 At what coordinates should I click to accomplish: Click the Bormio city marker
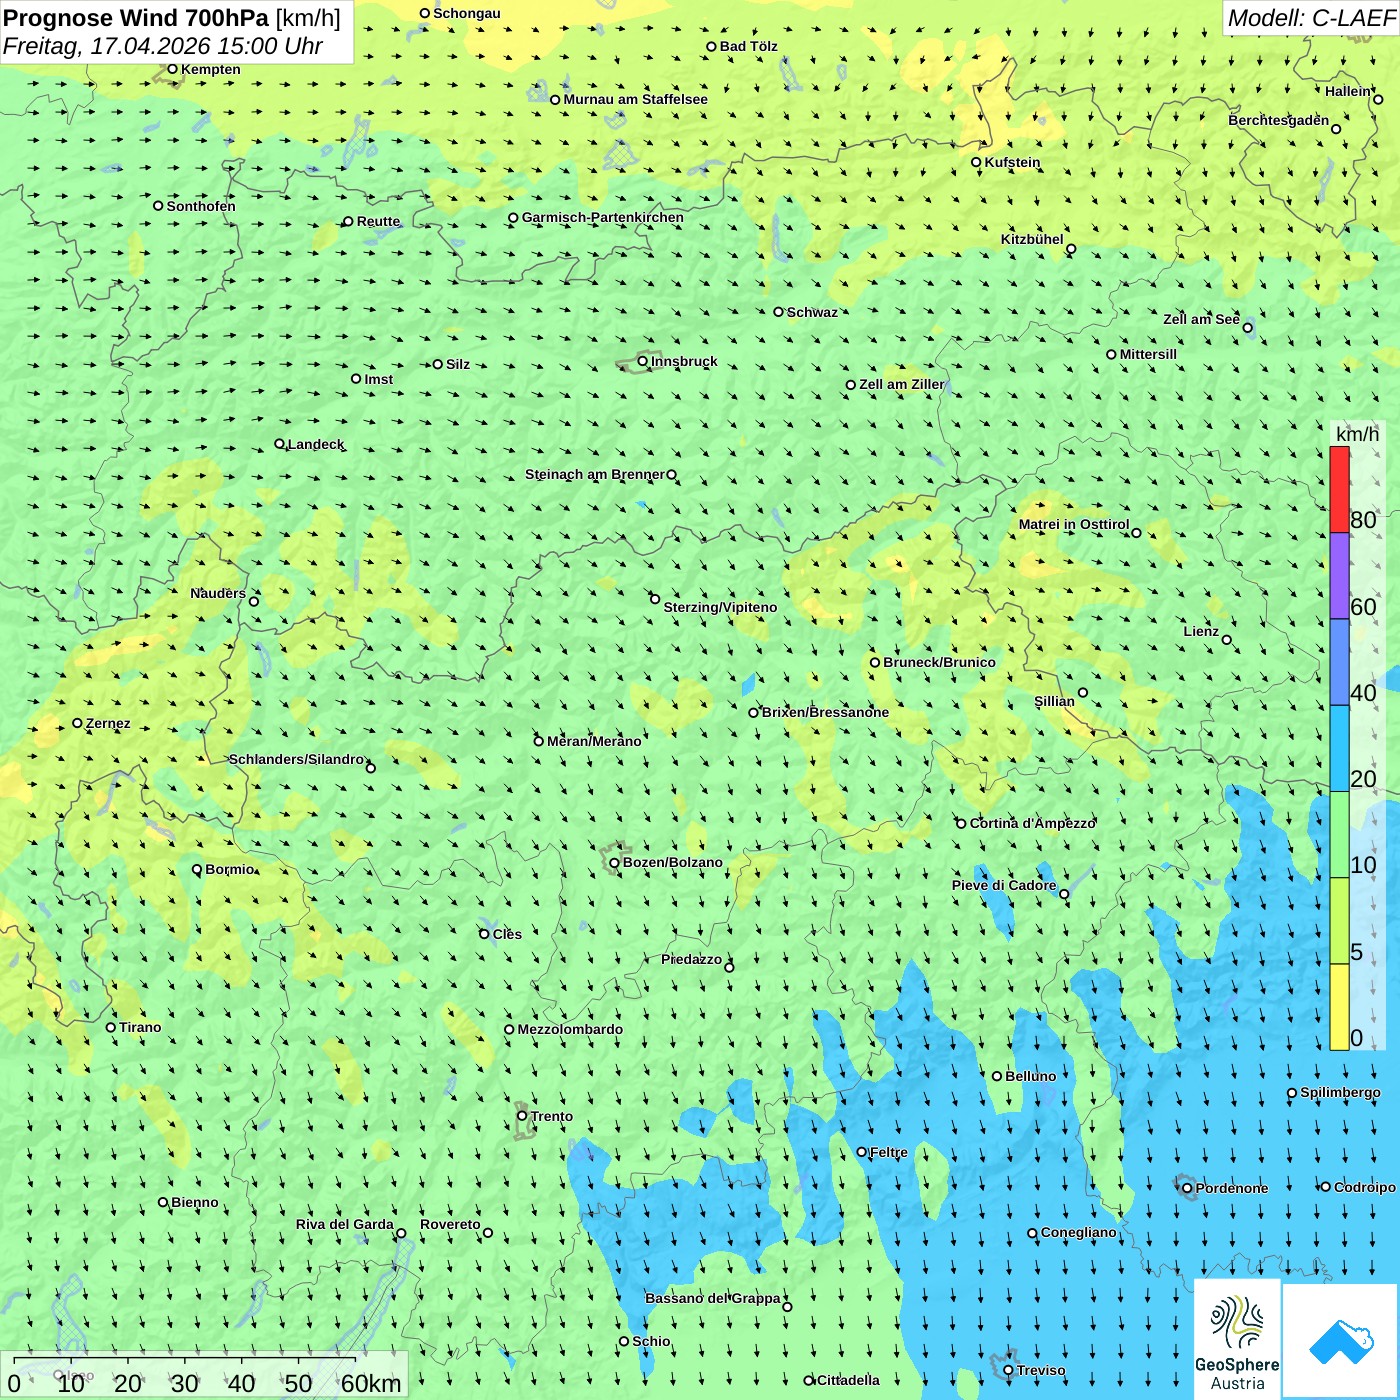(x=197, y=869)
